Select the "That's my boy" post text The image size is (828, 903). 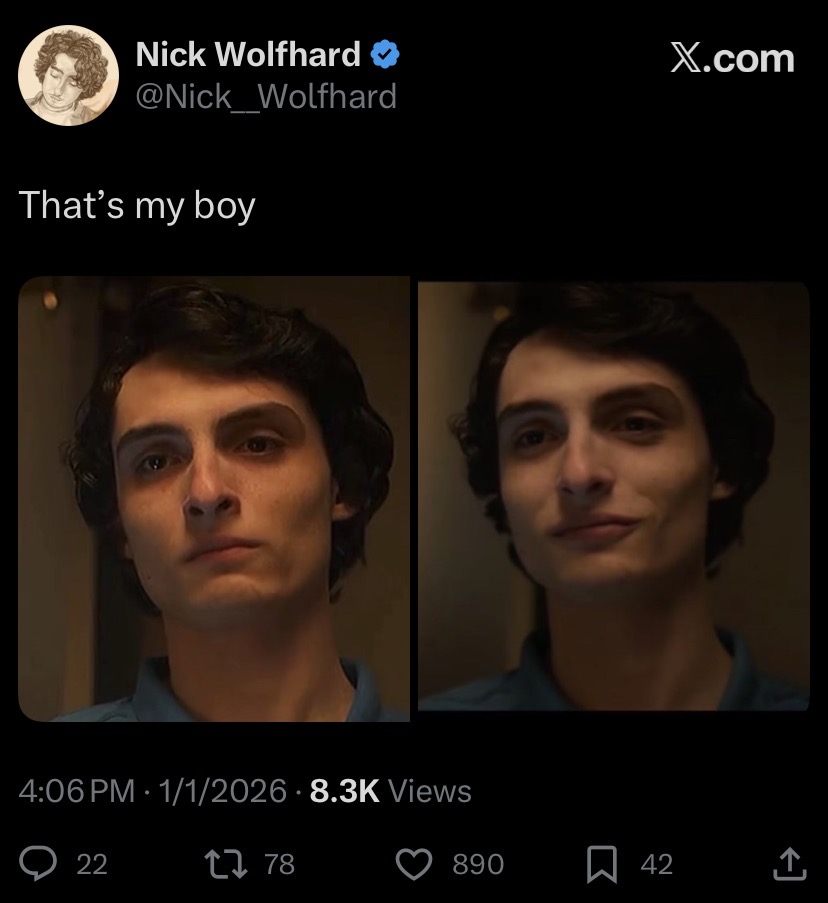coord(137,206)
